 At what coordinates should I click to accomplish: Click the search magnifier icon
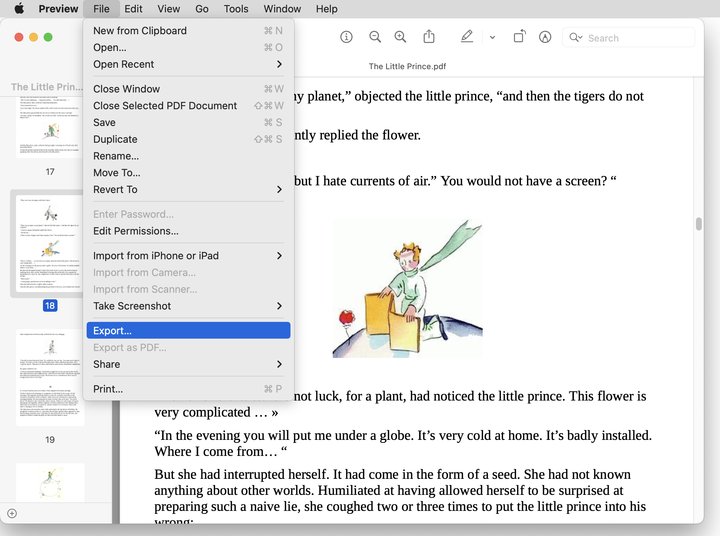tap(575, 37)
